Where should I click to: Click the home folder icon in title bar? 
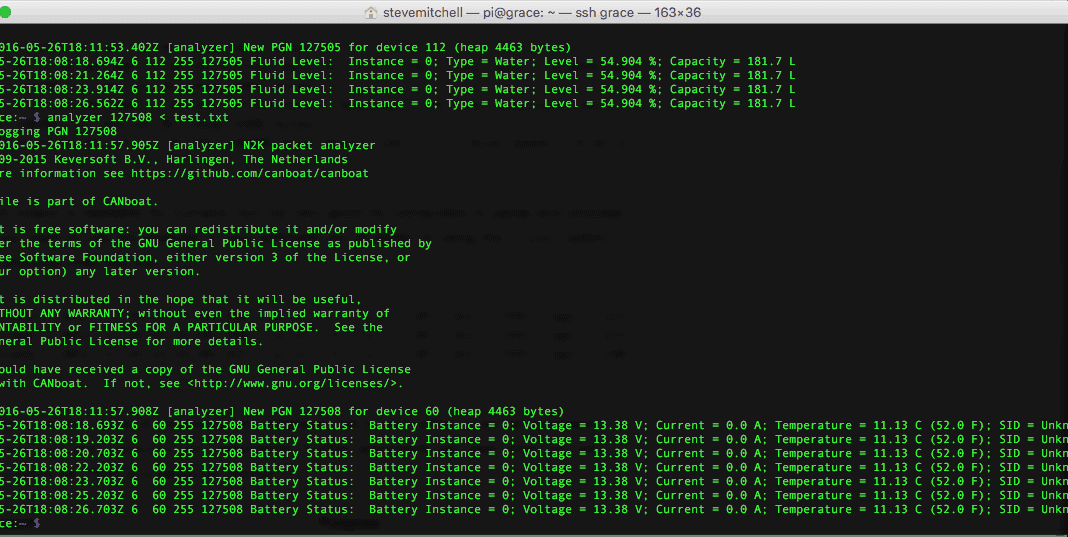(371, 12)
